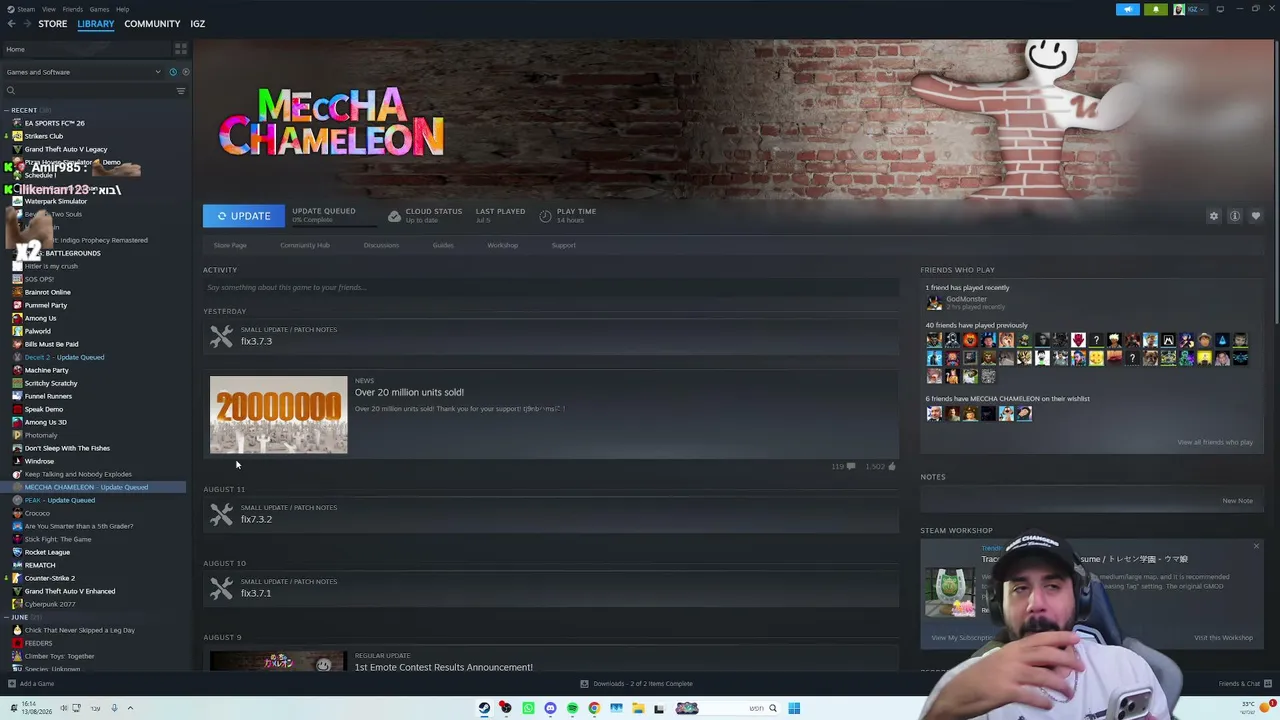Open 1st Emote Contest Results Announcement
Screen dimensions: 1280x720
(443, 667)
